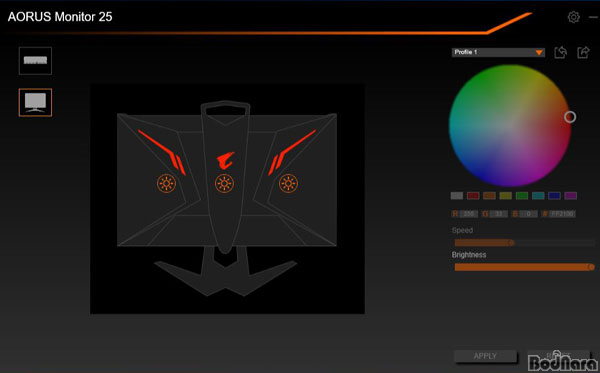Open the Profile 1 dropdown
Viewport: 600px width, 373px height.
point(498,52)
